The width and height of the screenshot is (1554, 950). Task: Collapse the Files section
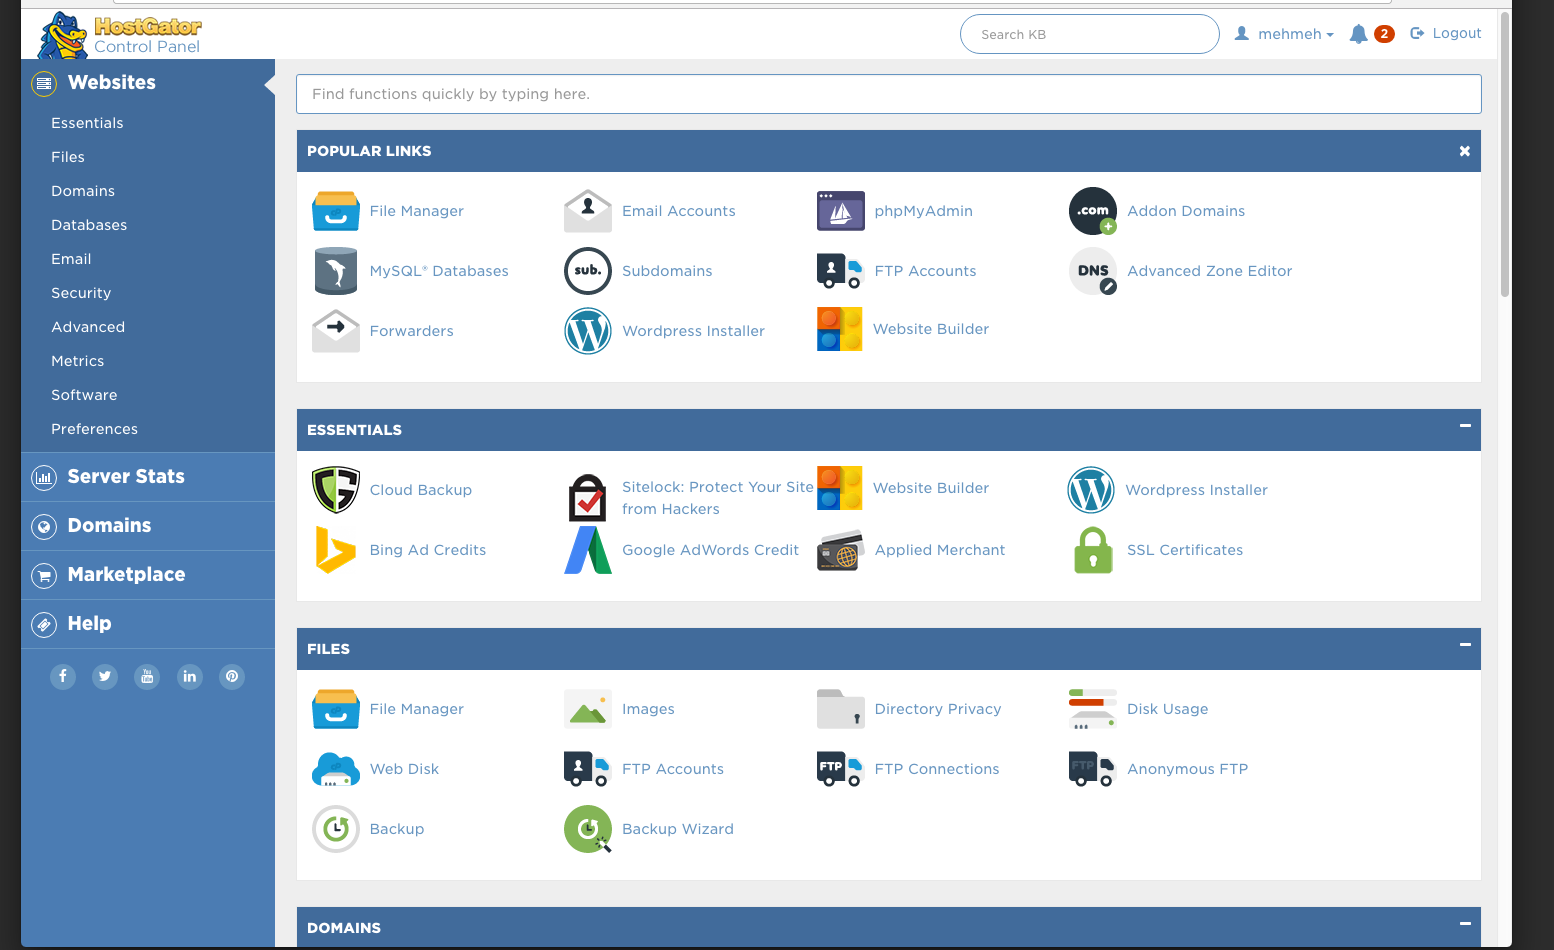(1465, 647)
